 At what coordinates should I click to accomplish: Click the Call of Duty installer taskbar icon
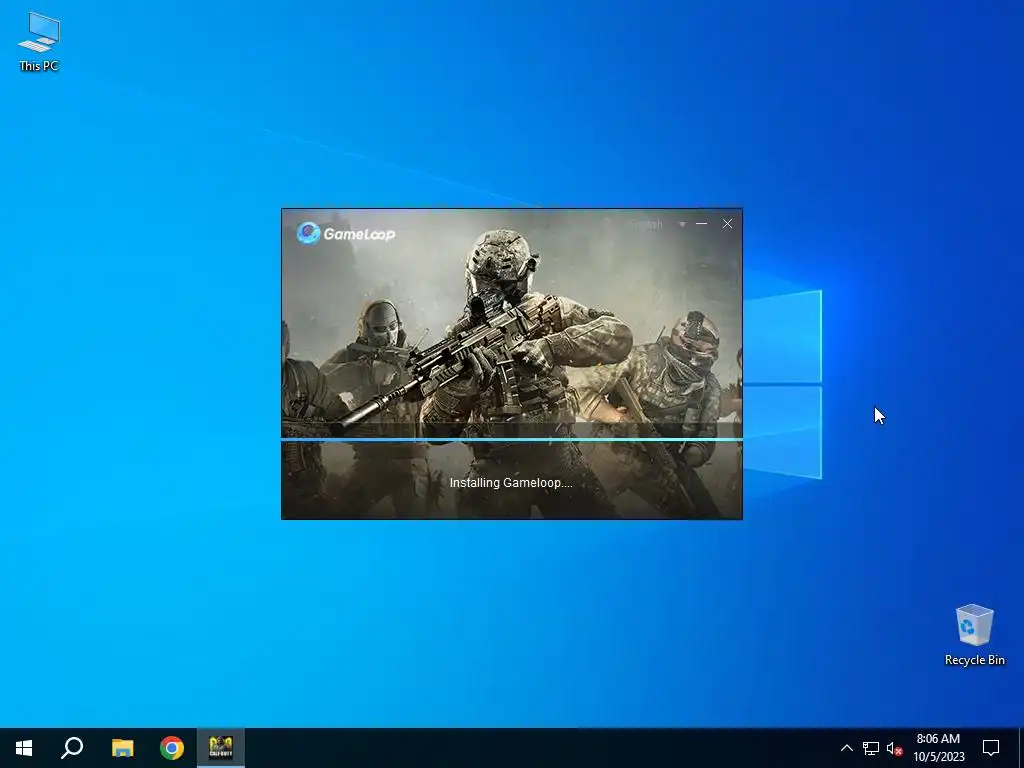pyautogui.click(x=221, y=748)
